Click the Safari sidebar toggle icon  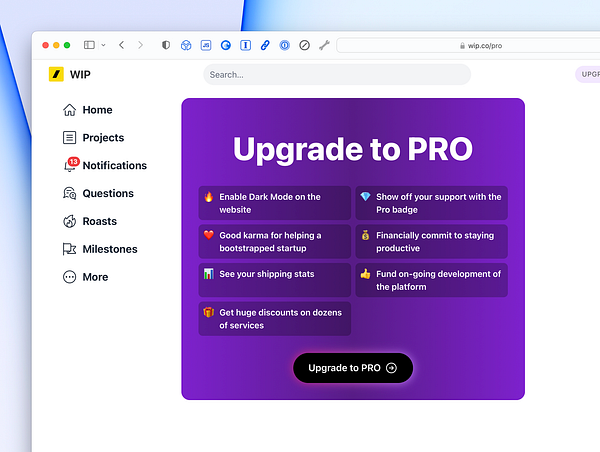point(89,45)
